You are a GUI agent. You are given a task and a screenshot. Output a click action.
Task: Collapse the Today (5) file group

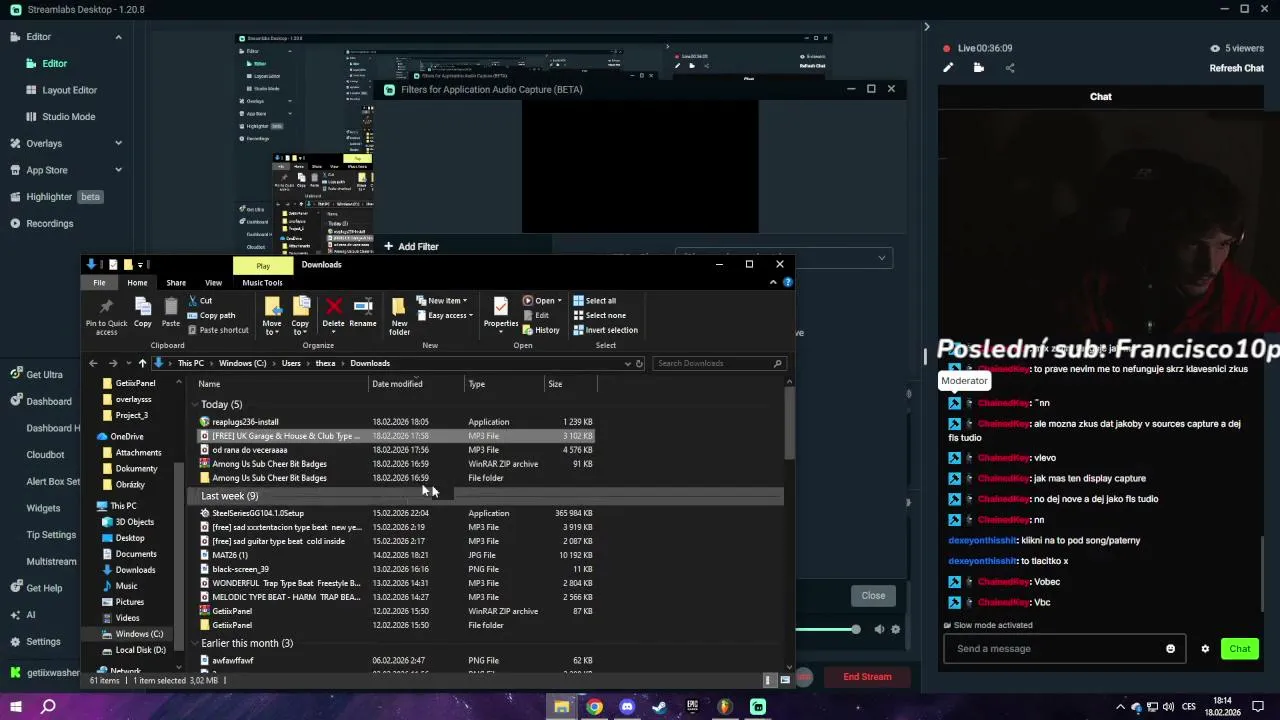[x=194, y=405]
